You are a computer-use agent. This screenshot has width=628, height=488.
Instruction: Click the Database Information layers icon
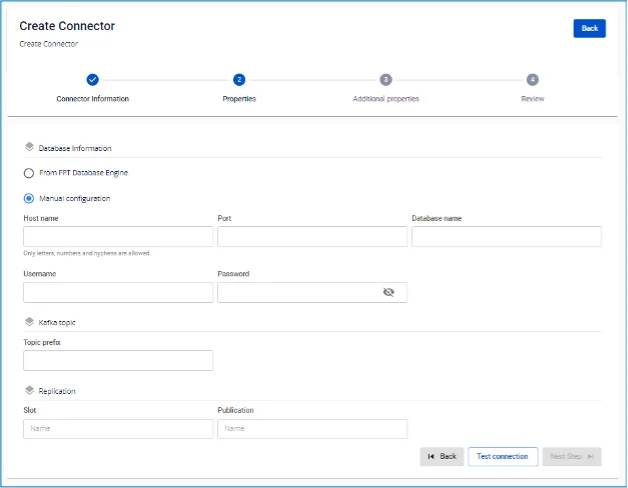(29, 147)
